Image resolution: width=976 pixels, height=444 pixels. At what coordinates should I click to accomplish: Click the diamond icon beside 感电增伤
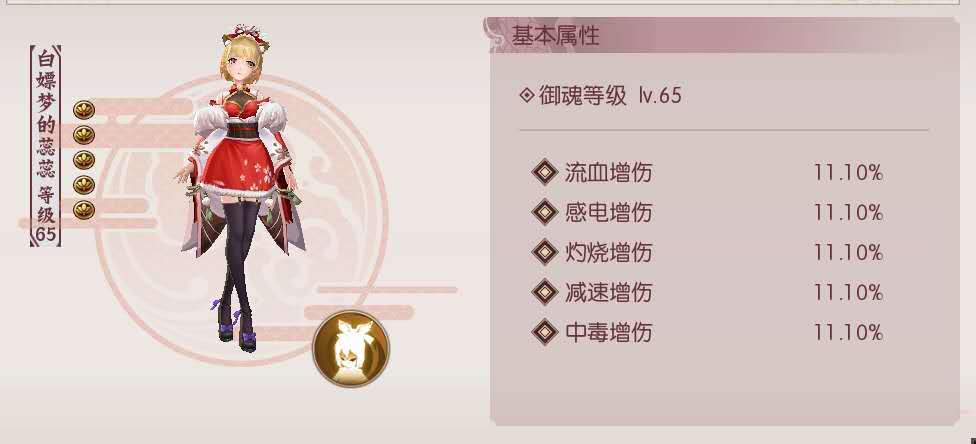pyautogui.click(x=545, y=212)
